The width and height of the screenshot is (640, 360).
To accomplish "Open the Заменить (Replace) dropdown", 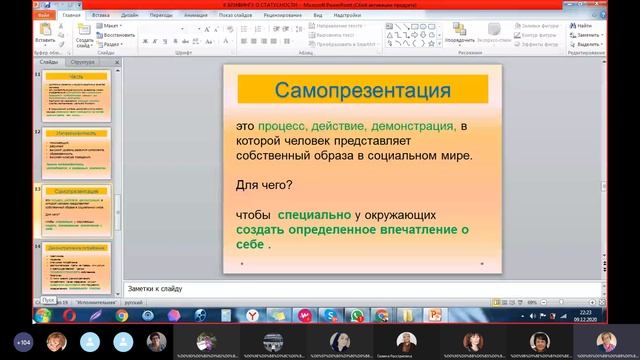I will (x=586, y=35).
